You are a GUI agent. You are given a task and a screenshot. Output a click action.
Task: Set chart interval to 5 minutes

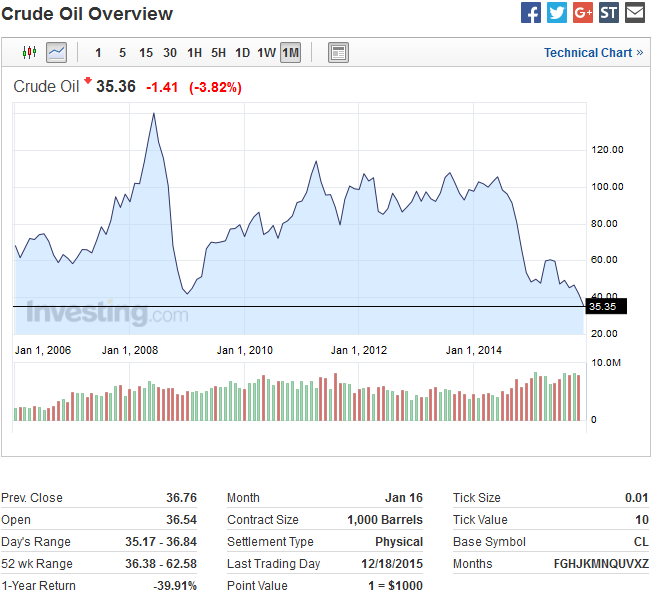(x=122, y=53)
